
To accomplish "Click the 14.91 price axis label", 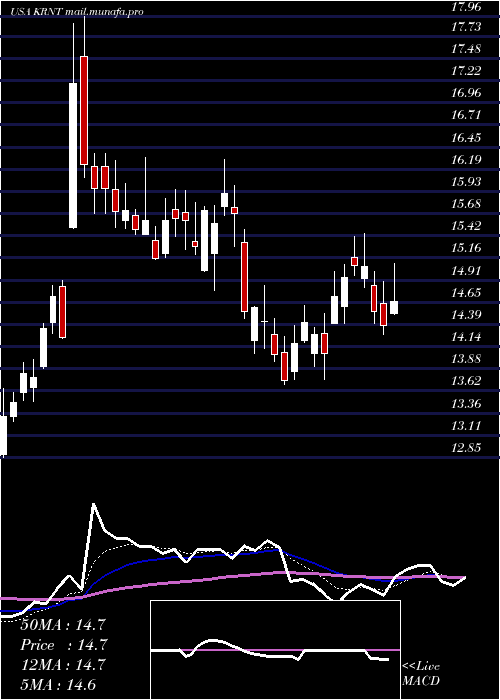I will (x=466, y=270).
